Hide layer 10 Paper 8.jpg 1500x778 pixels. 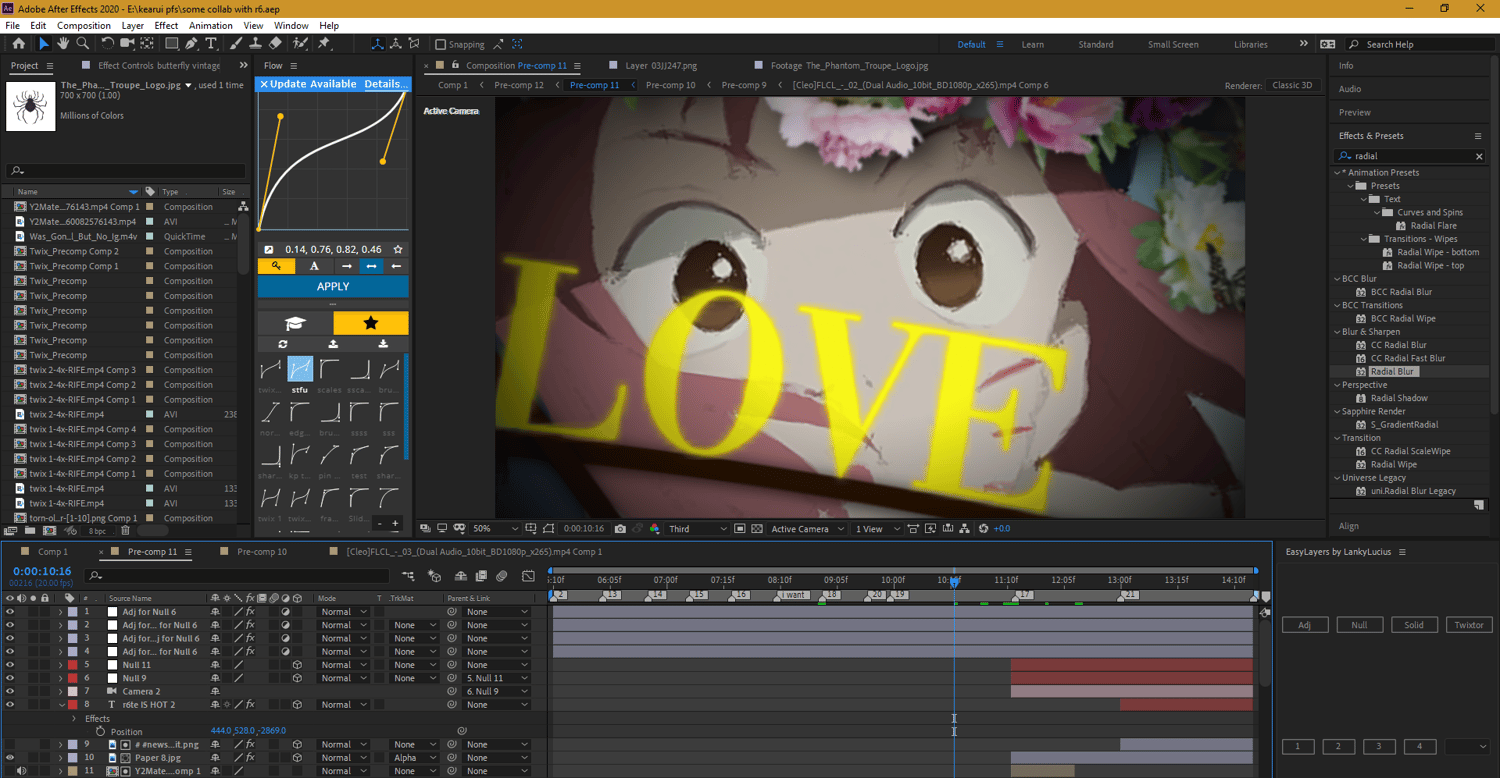tap(10, 758)
